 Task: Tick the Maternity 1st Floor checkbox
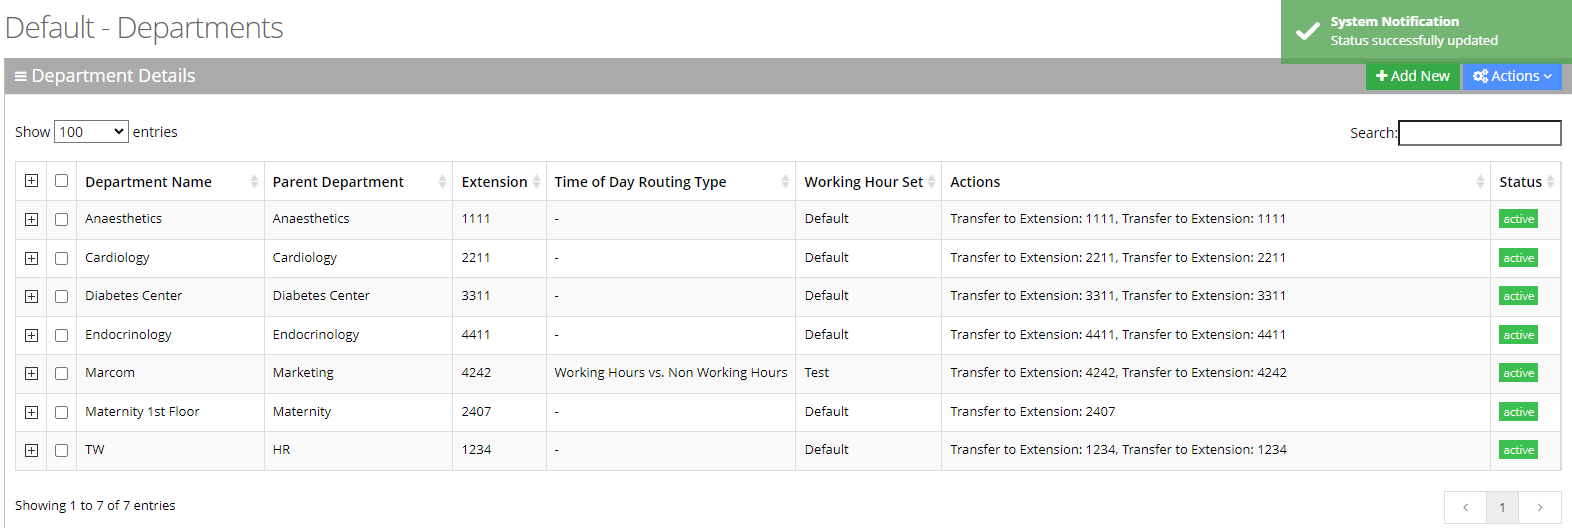(x=62, y=412)
